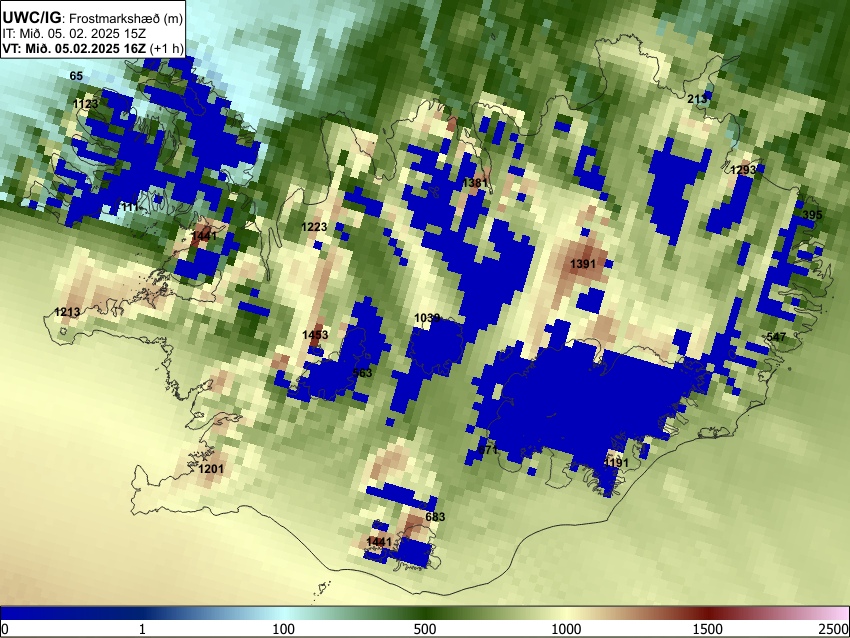Click the 1391 value label
This screenshot has width=850, height=638.
pos(583,264)
